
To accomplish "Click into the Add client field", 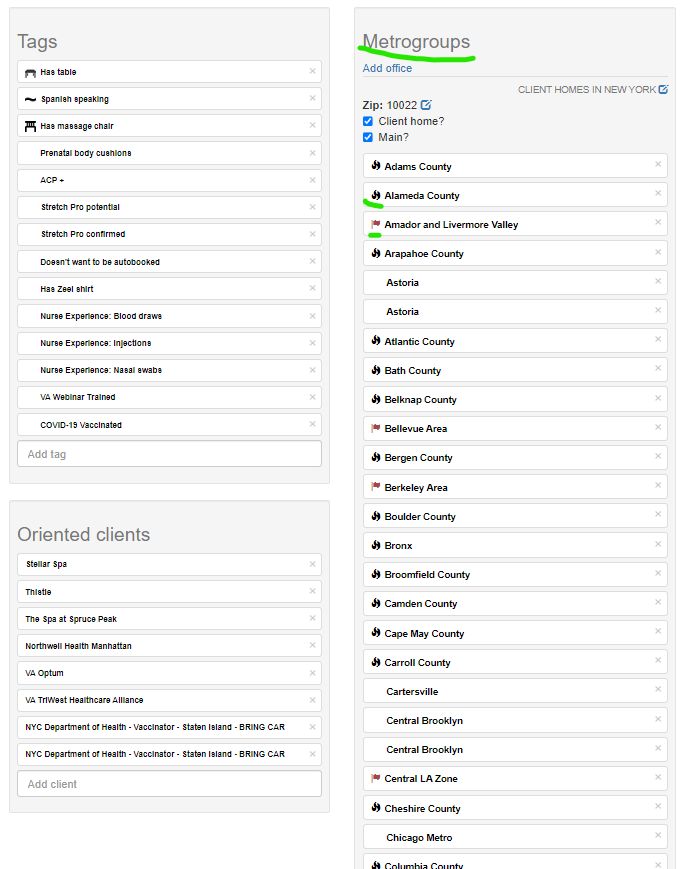I will (169, 784).
